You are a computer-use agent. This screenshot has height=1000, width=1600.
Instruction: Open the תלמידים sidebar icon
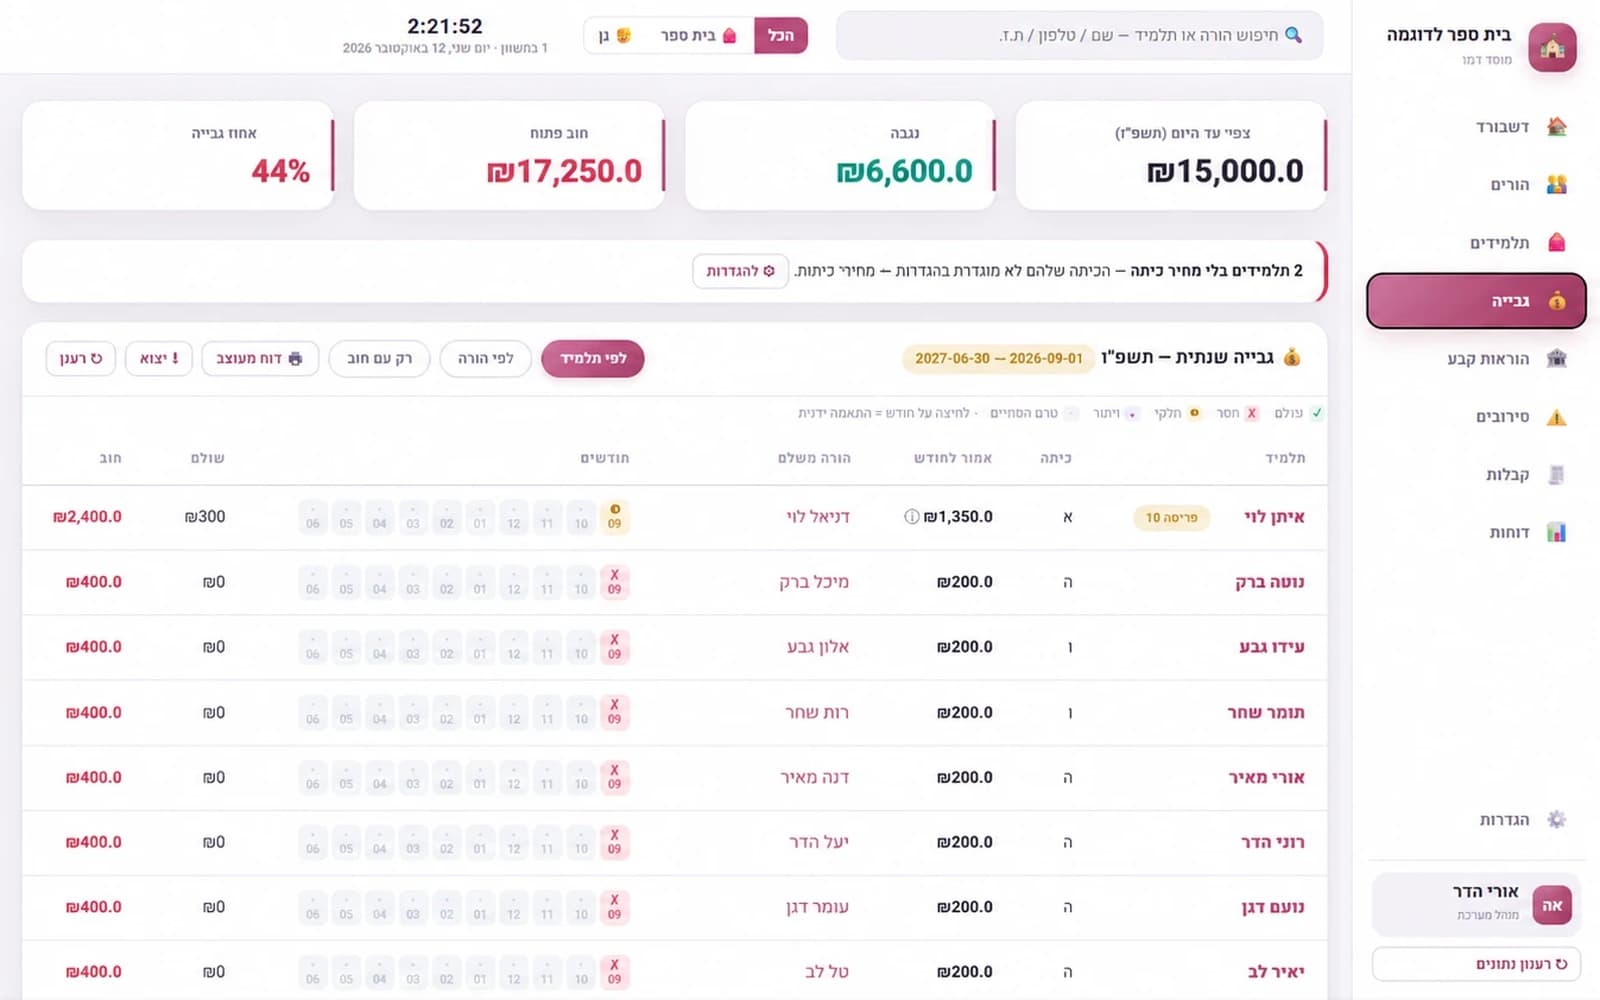1556,243
